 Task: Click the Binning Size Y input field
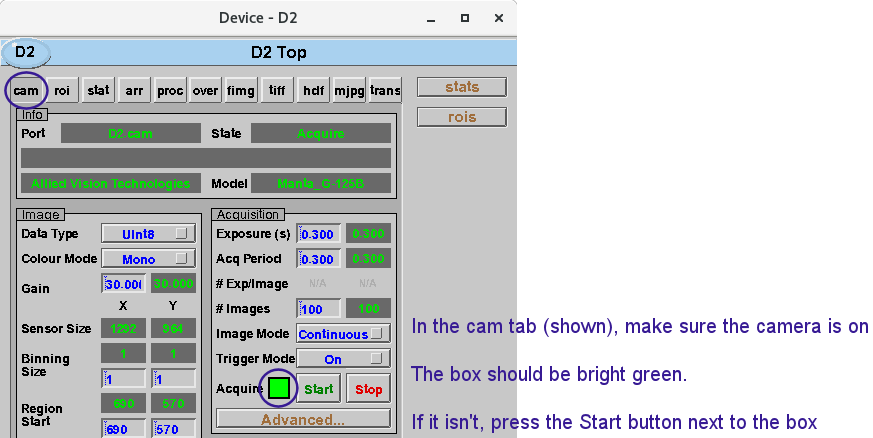point(174,378)
